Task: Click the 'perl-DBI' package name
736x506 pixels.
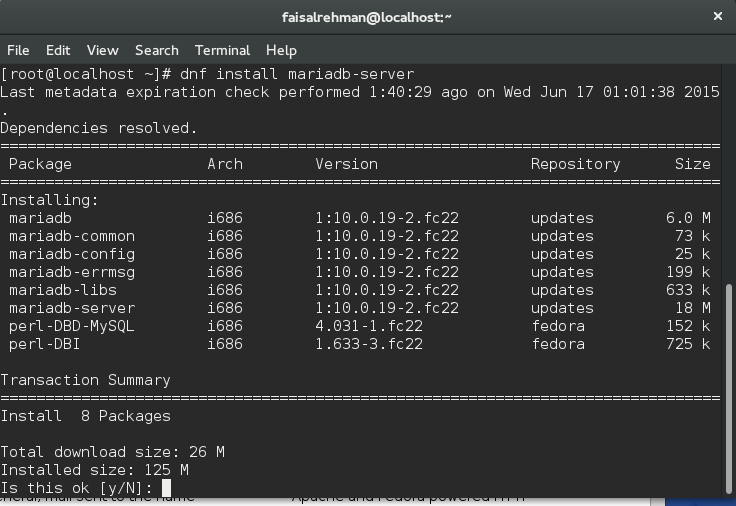Action: [x=45, y=344]
